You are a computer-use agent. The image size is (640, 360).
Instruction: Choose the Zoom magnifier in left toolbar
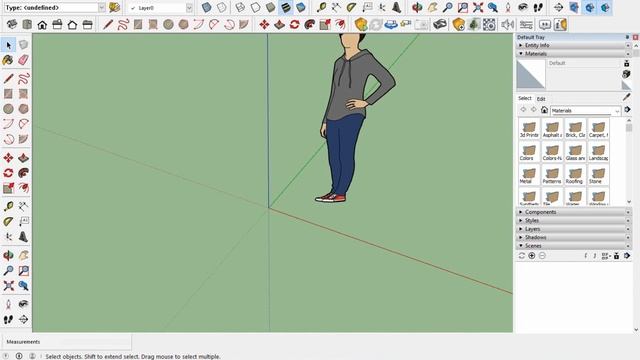[8, 271]
